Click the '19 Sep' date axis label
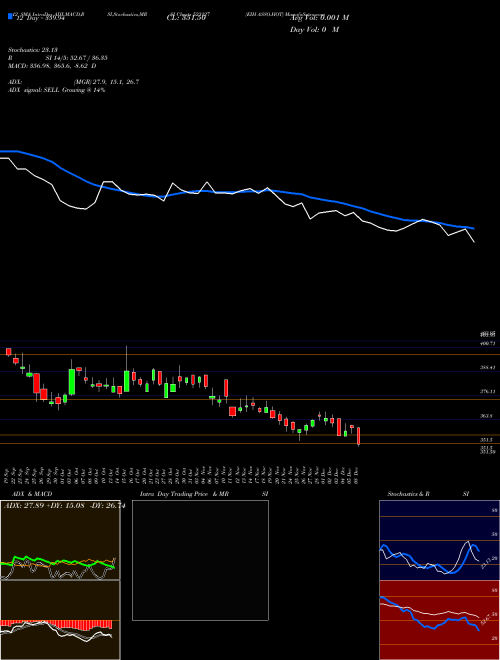The image size is (500, 660). pos(8,476)
